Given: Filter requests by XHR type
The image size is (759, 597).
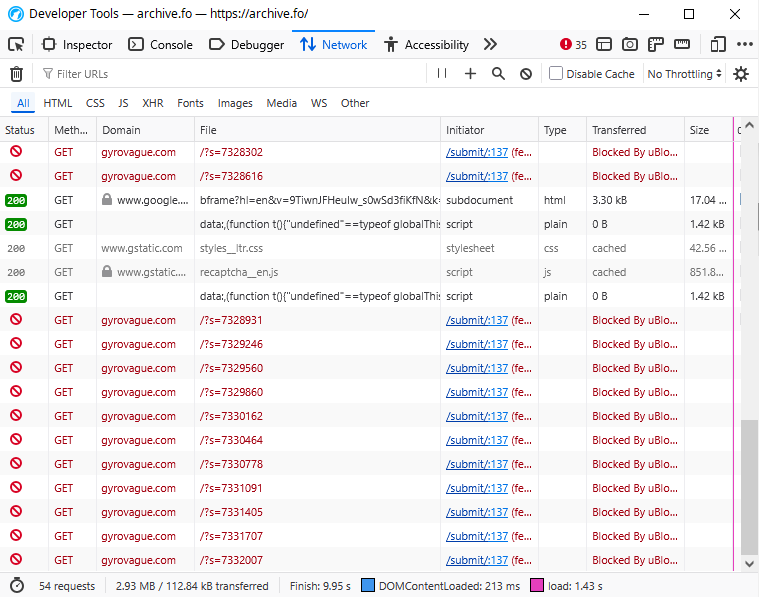Looking at the screenshot, I should 153,103.
